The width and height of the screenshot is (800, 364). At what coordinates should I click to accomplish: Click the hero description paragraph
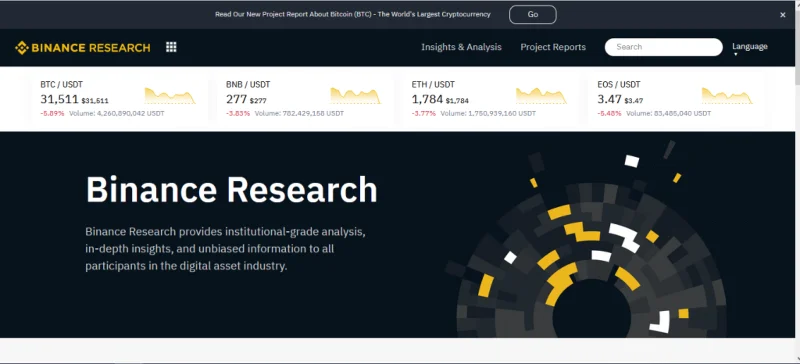(226, 249)
